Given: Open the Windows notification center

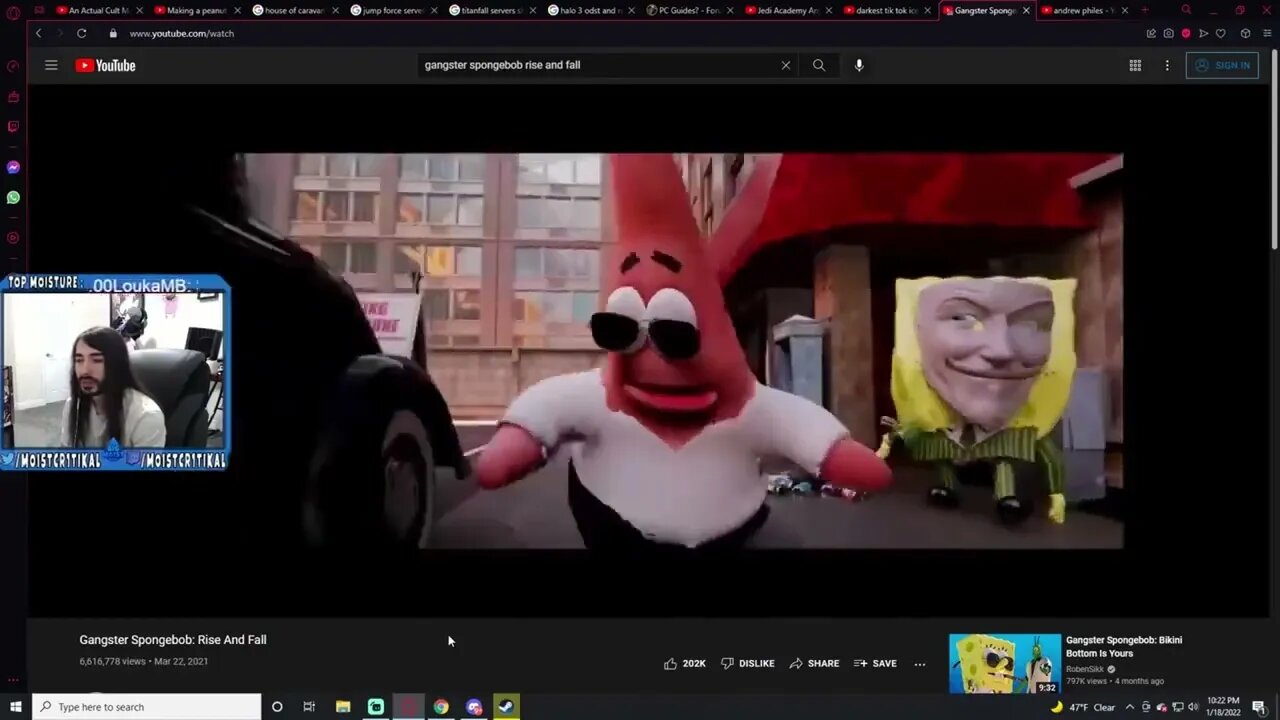Looking at the screenshot, I should click(x=1259, y=707).
